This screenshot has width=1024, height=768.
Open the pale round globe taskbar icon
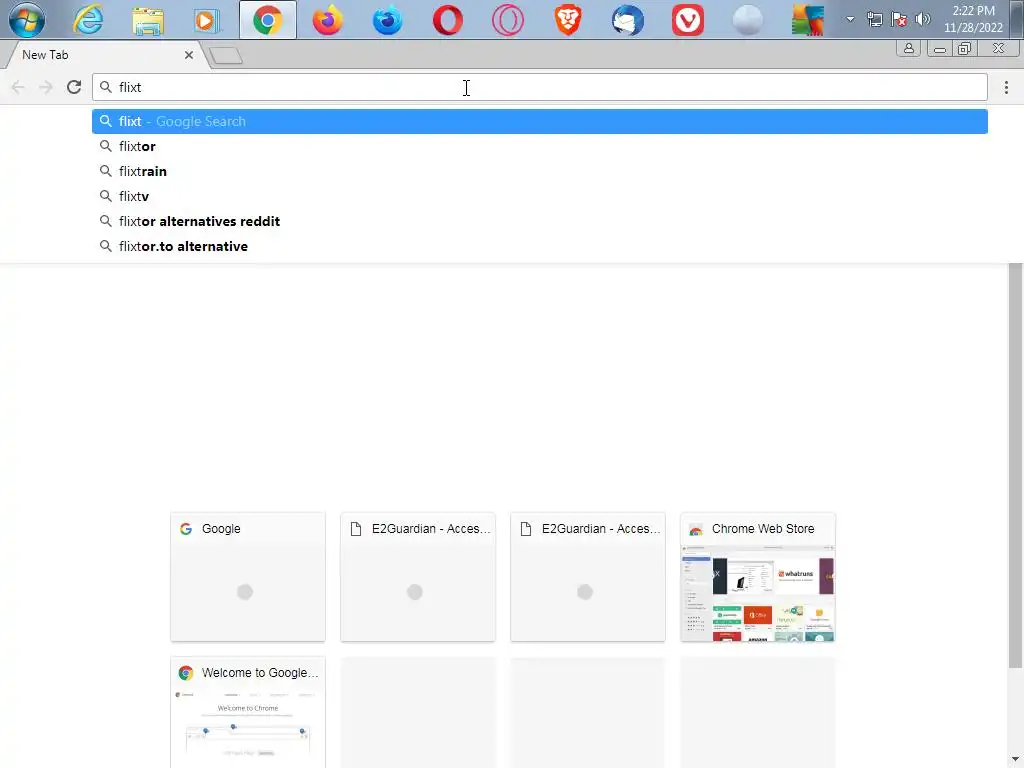[x=748, y=20]
